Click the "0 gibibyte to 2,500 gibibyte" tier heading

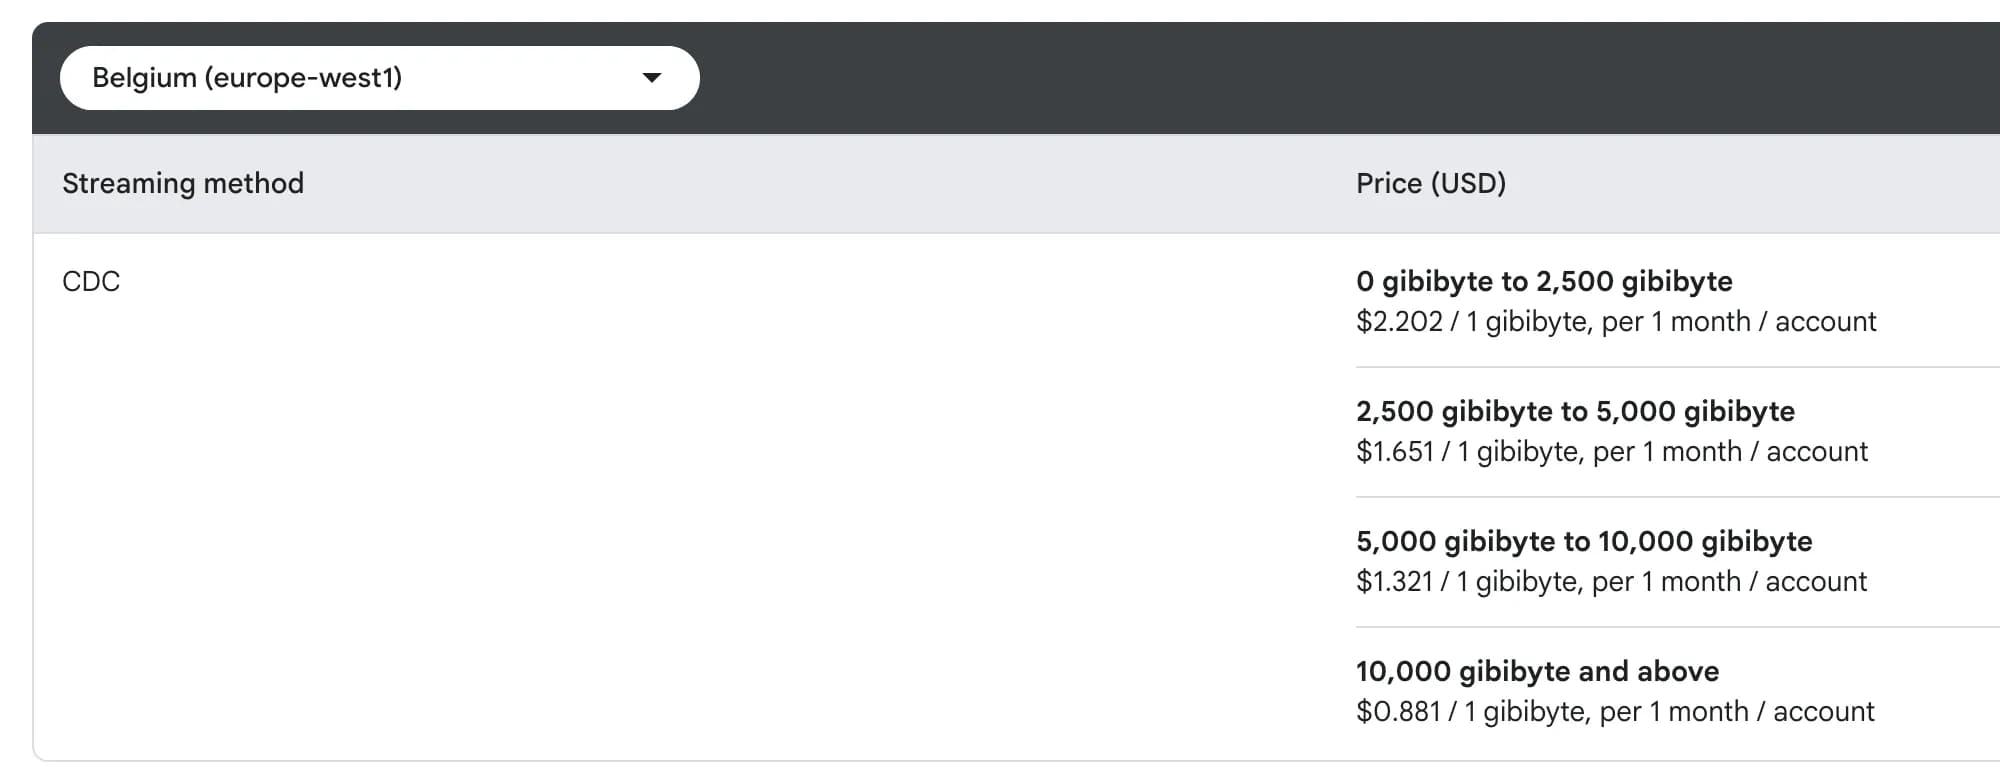1543,282
